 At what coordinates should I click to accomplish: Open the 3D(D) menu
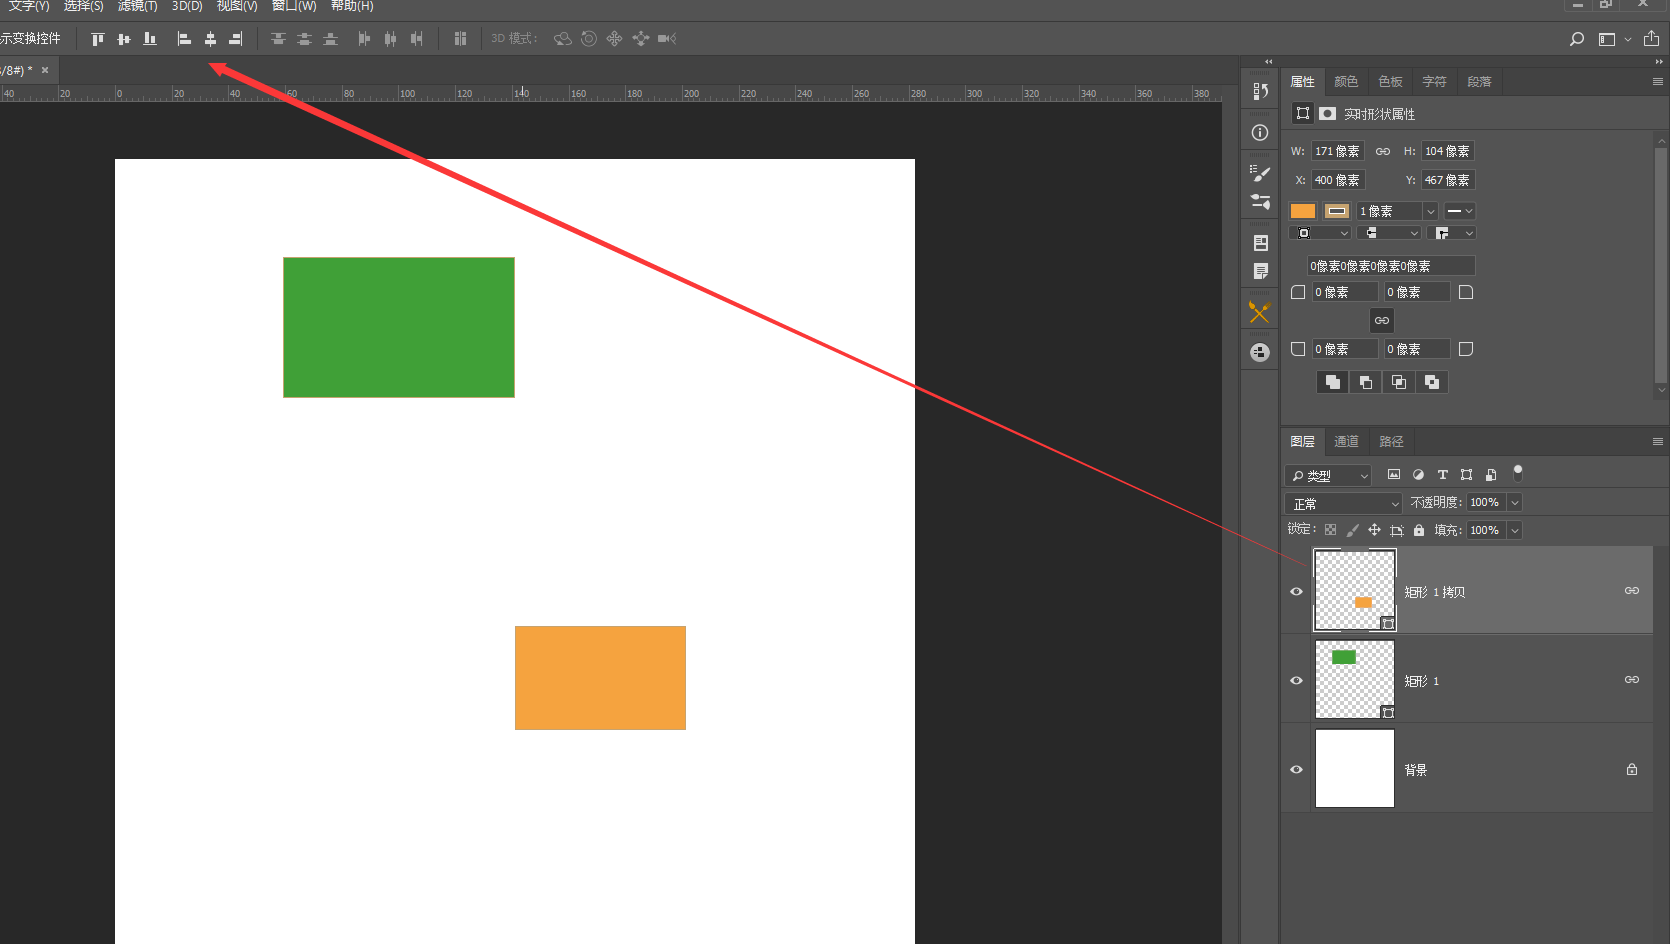click(187, 6)
